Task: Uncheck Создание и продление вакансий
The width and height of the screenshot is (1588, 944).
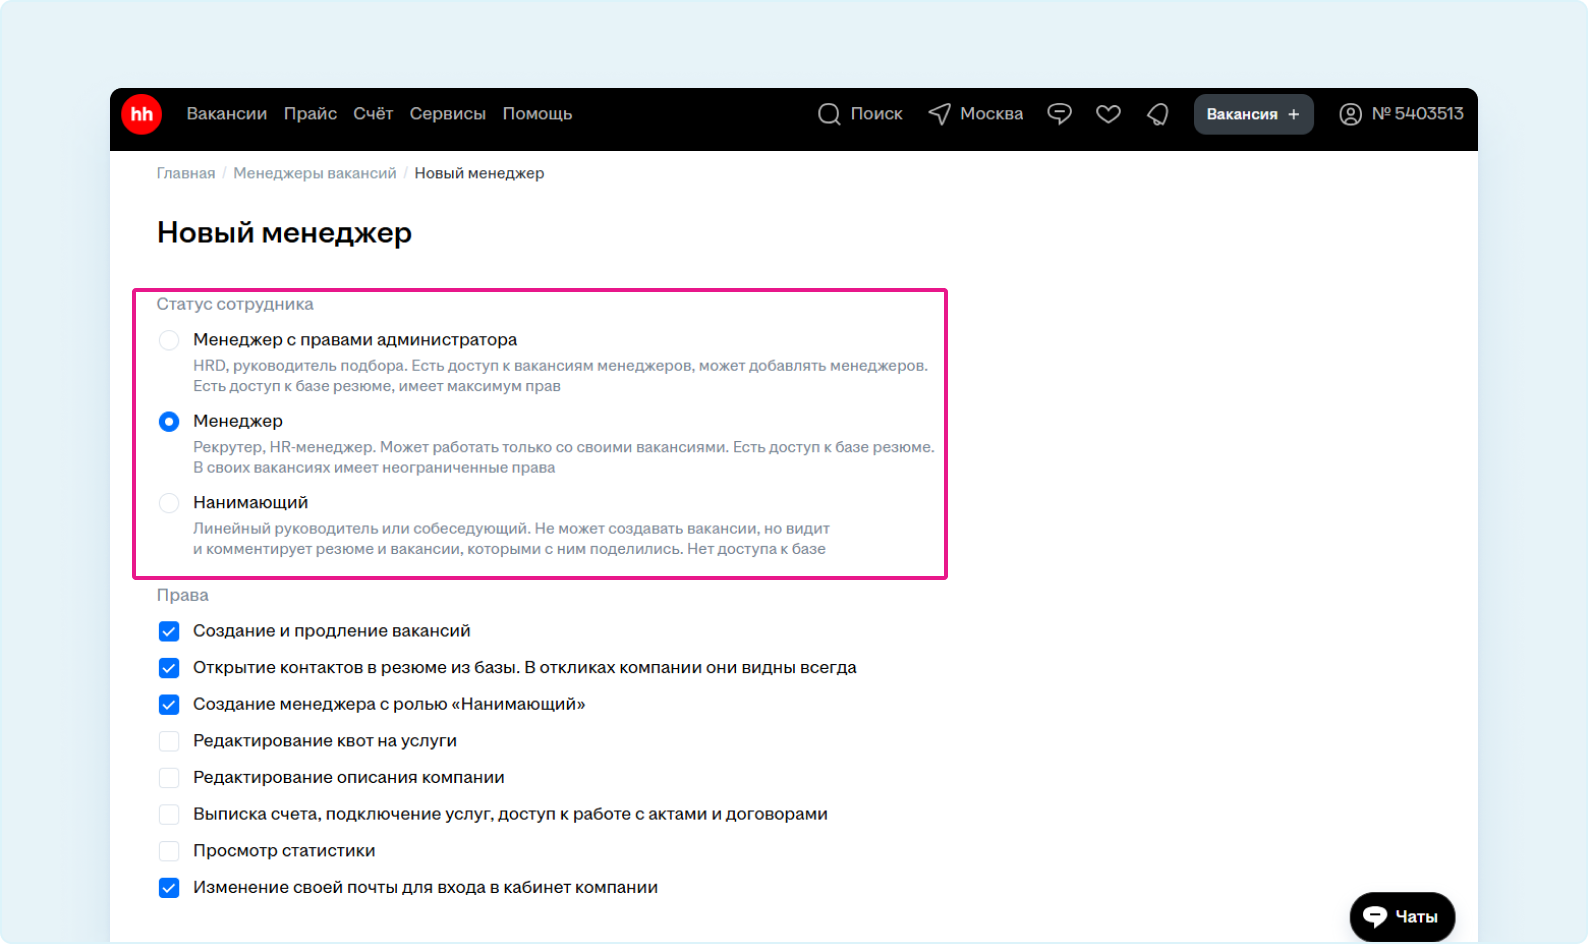Action: (x=169, y=632)
